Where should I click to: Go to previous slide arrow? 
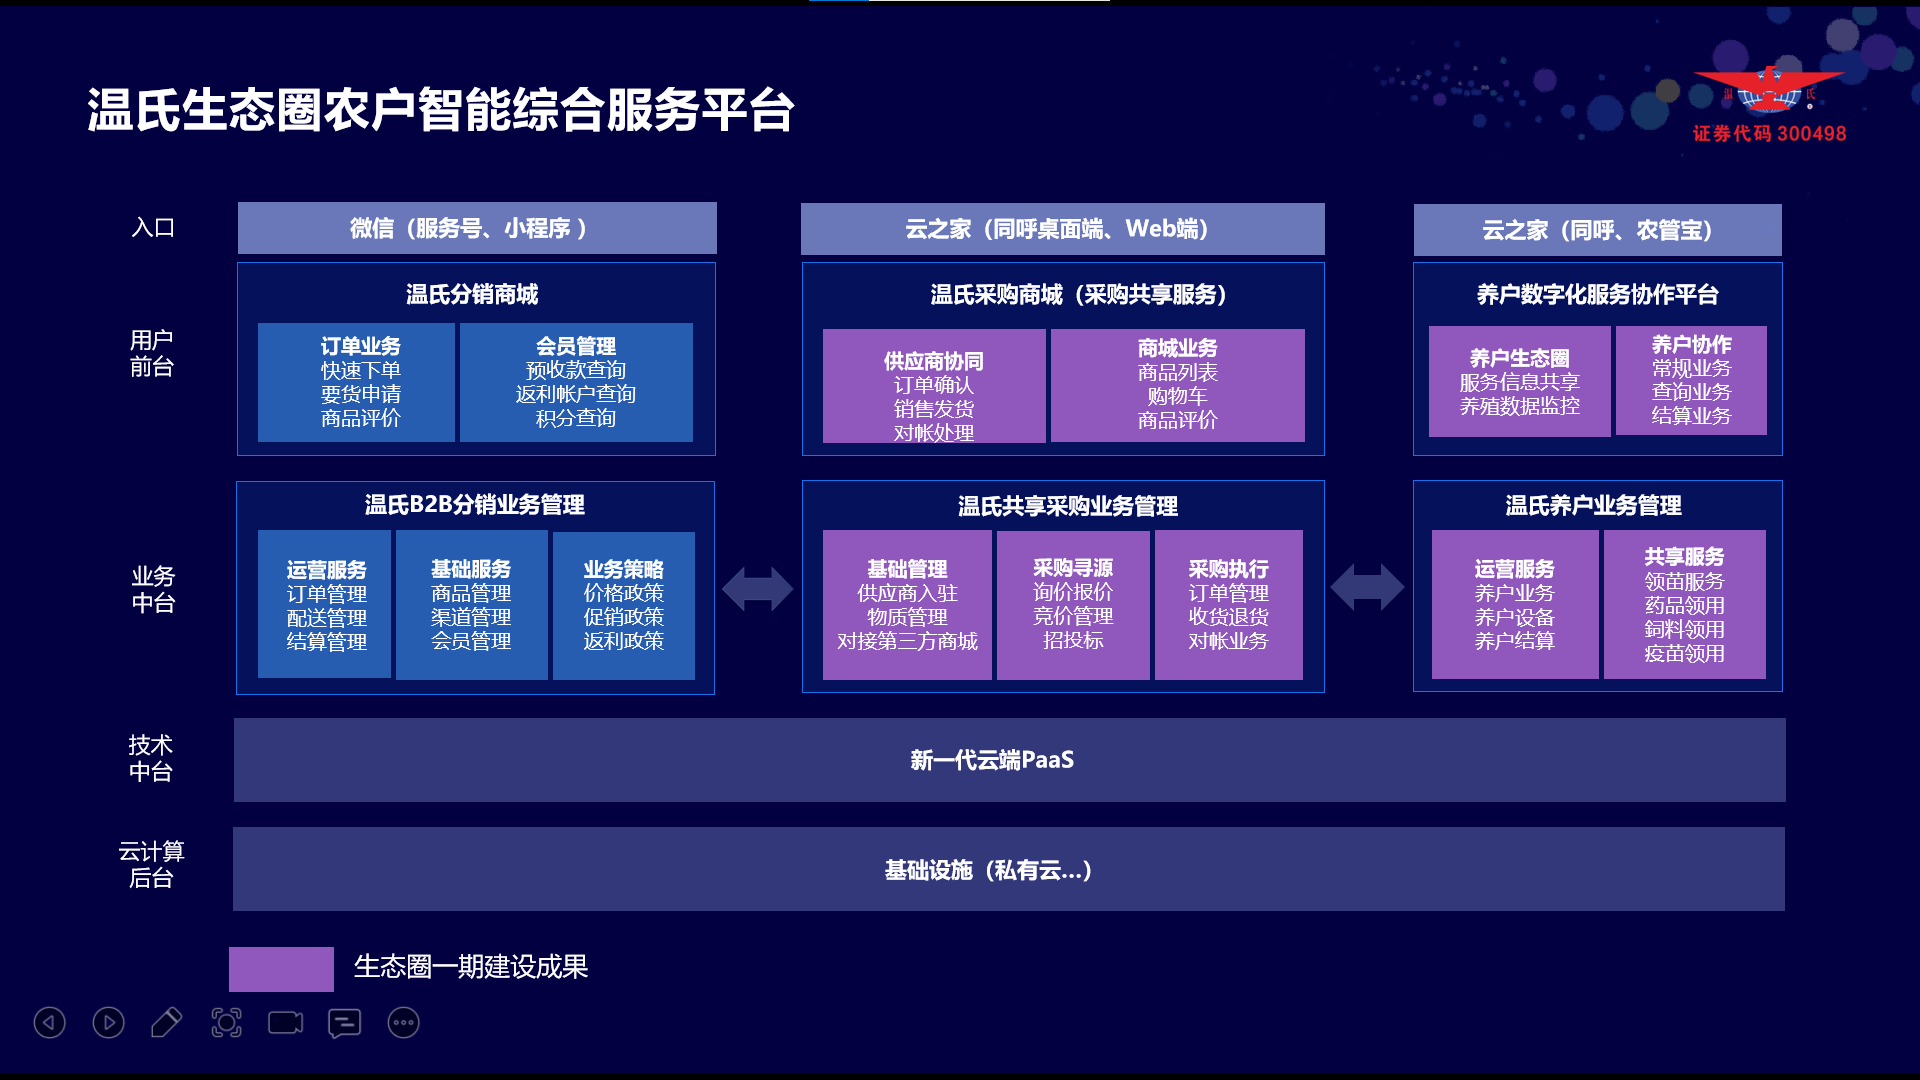(x=49, y=1022)
